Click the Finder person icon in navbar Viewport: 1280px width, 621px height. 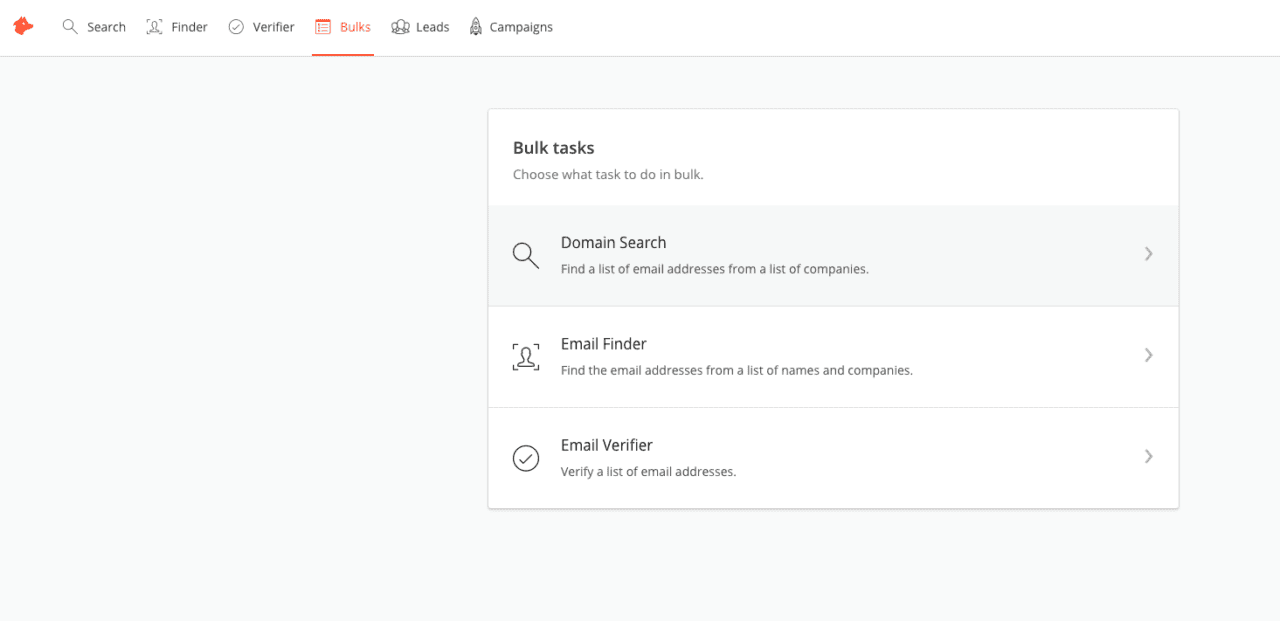tap(152, 27)
